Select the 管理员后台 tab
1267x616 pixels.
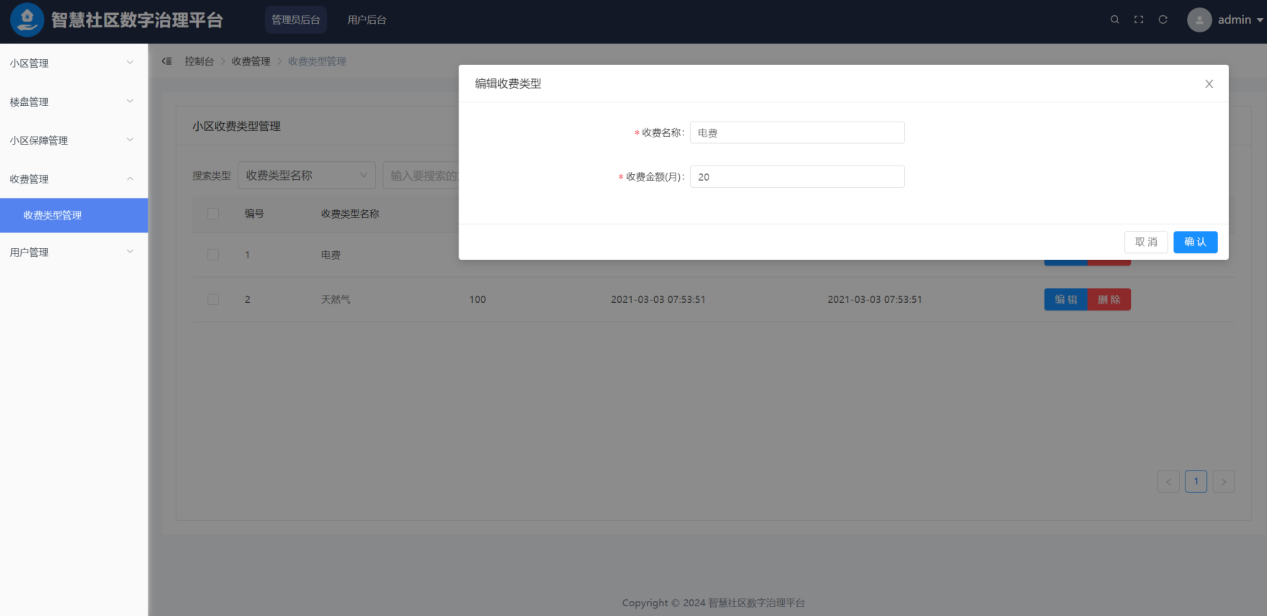click(296, 19)
